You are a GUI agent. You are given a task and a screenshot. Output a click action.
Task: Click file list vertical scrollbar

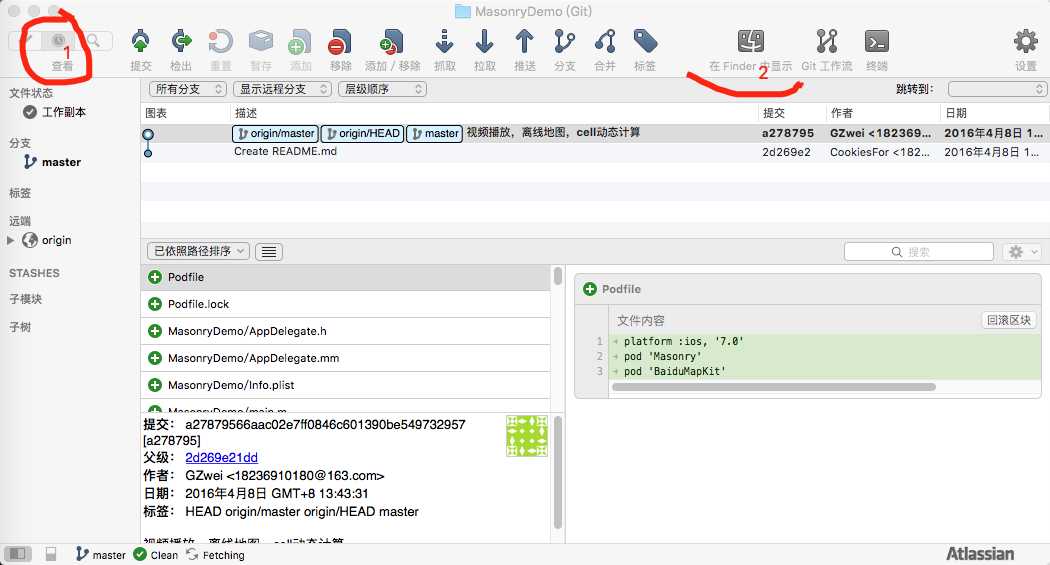[x=557, y=276]
